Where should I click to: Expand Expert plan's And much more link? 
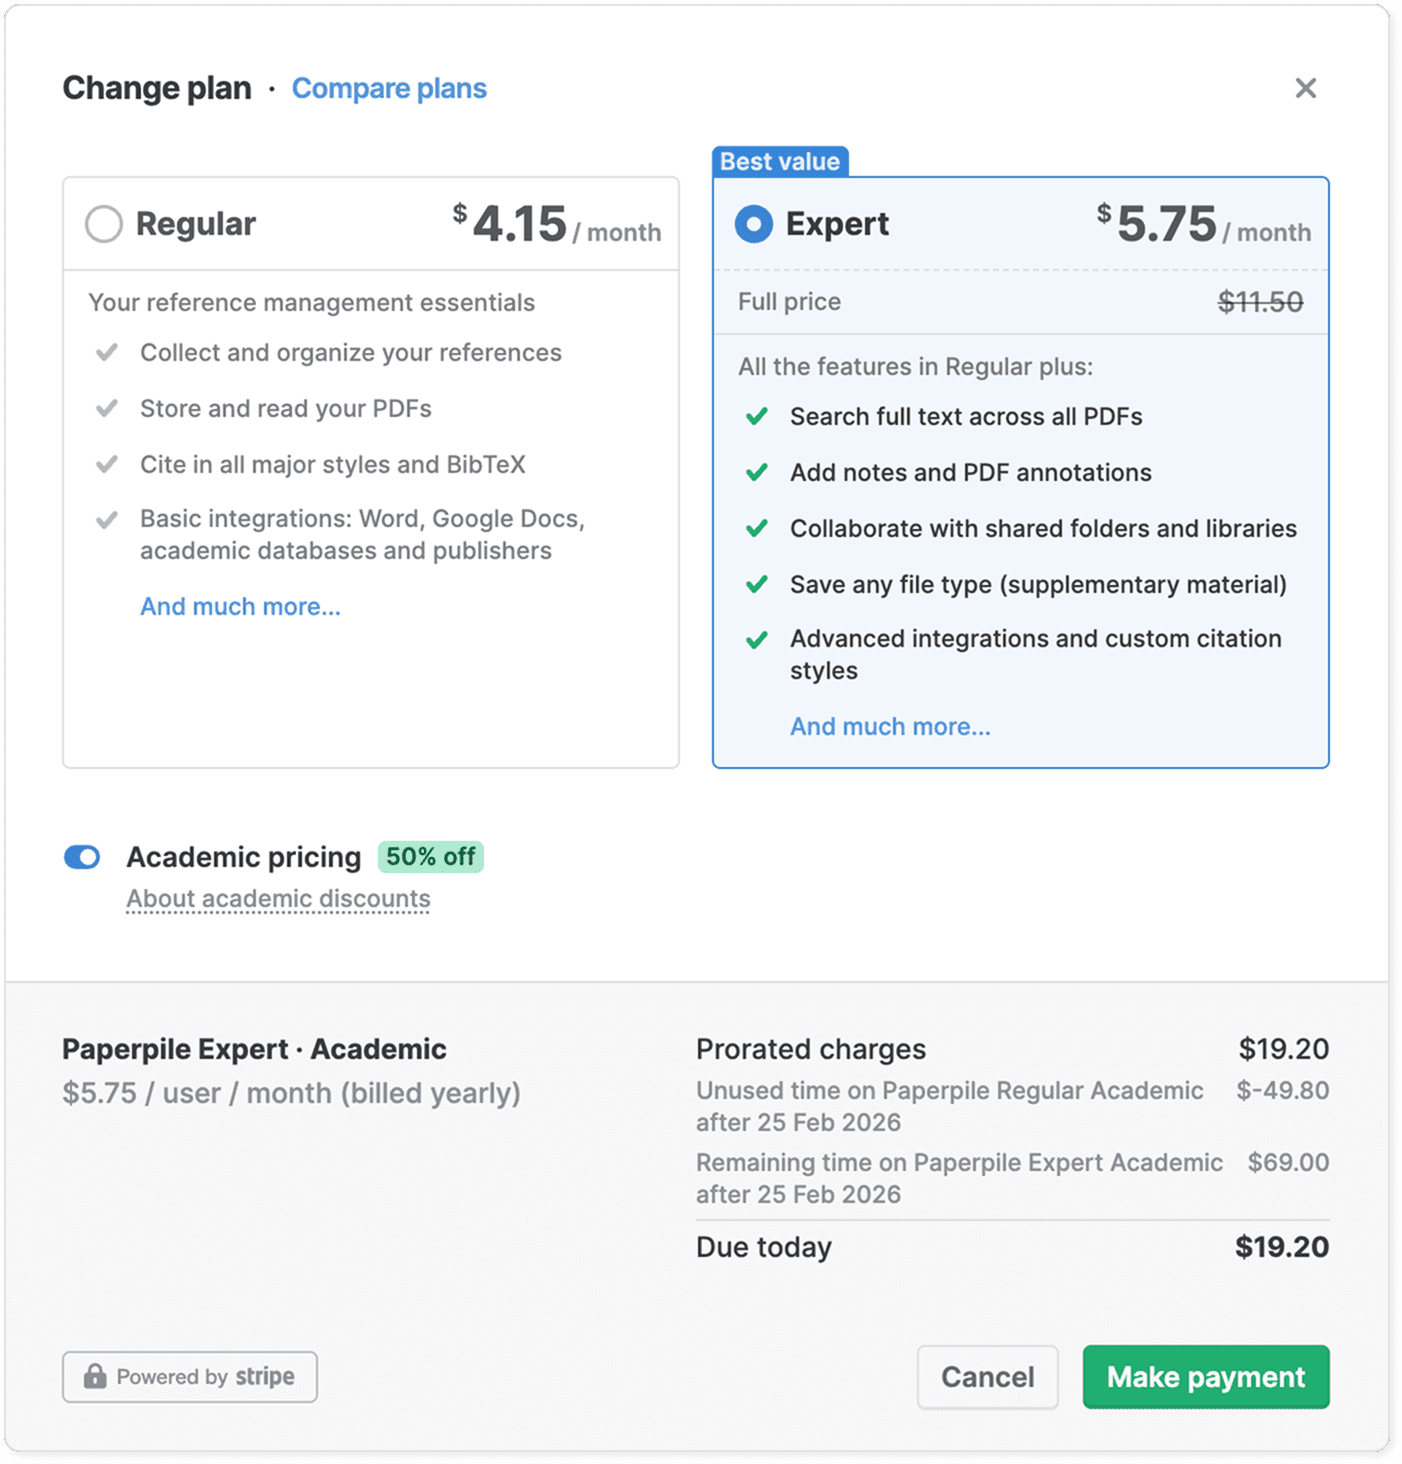tap(890, 727)
